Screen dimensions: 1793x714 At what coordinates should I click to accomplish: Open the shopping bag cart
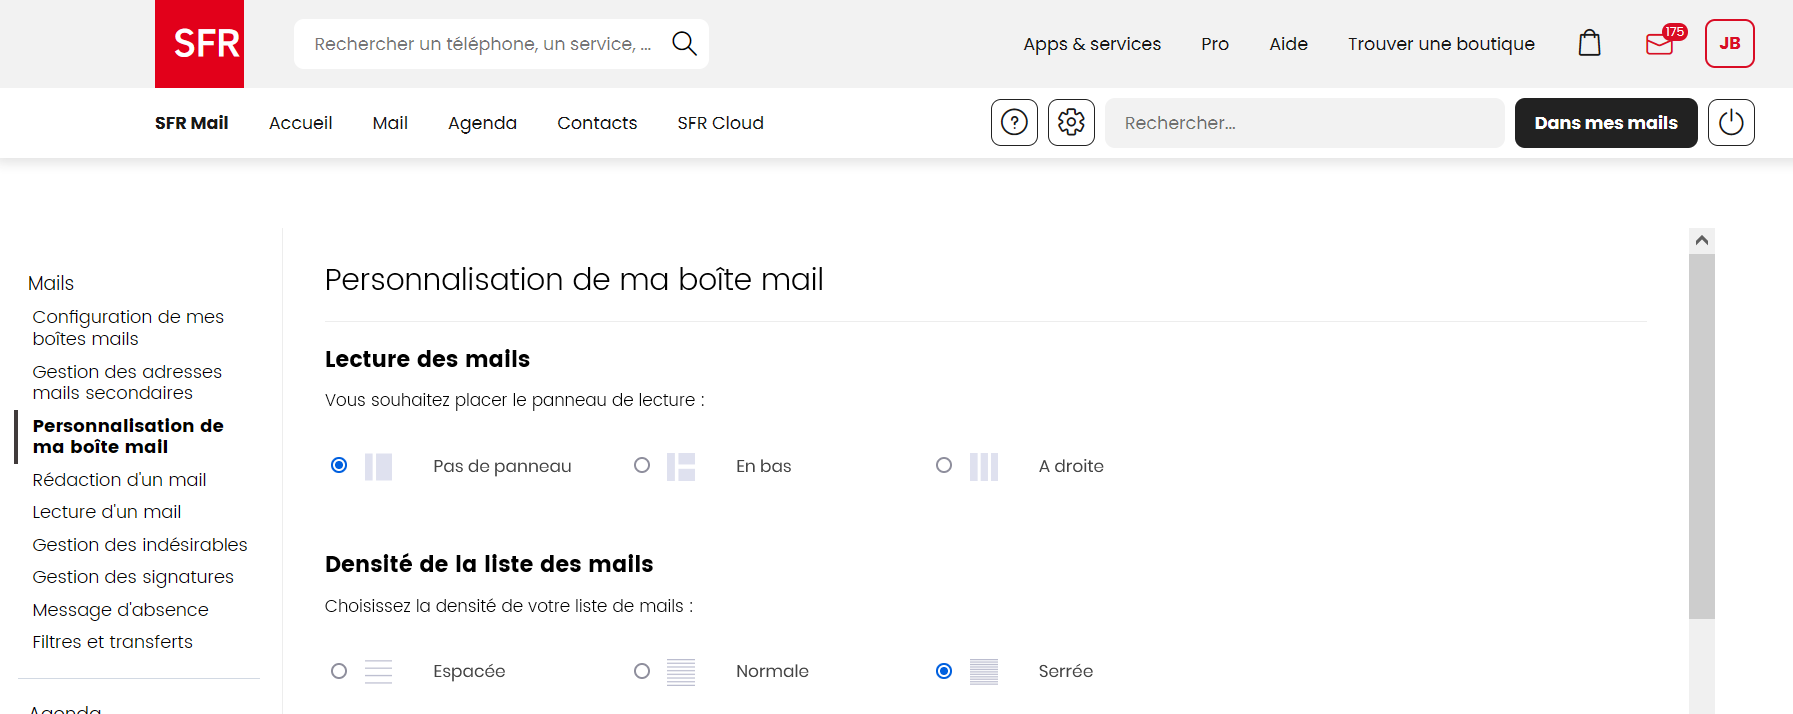point(1589,44)
